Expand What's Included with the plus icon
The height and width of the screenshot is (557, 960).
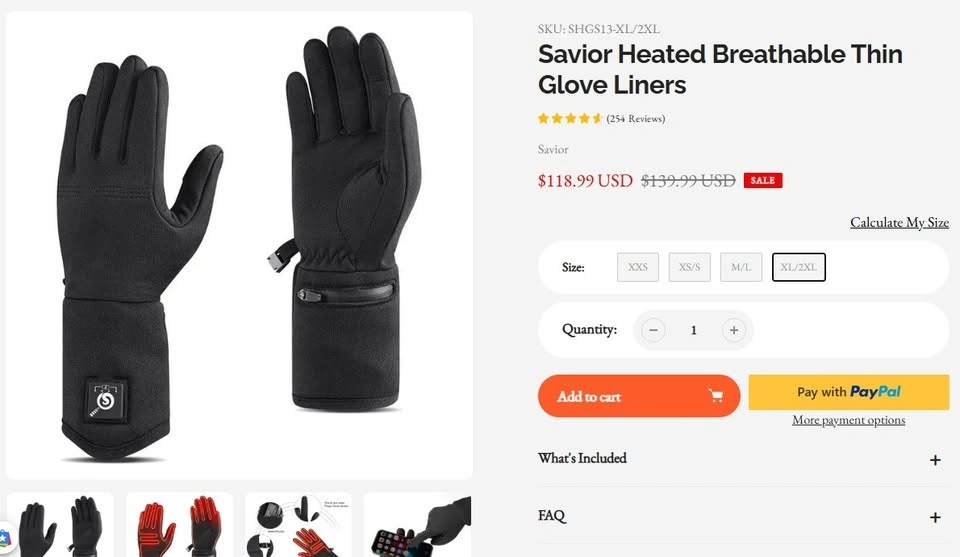935,460
